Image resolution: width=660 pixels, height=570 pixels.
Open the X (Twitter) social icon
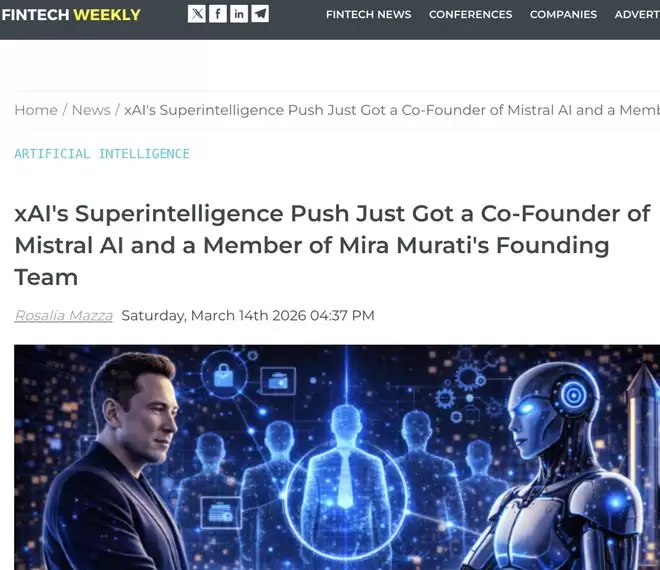coord(197,14)
